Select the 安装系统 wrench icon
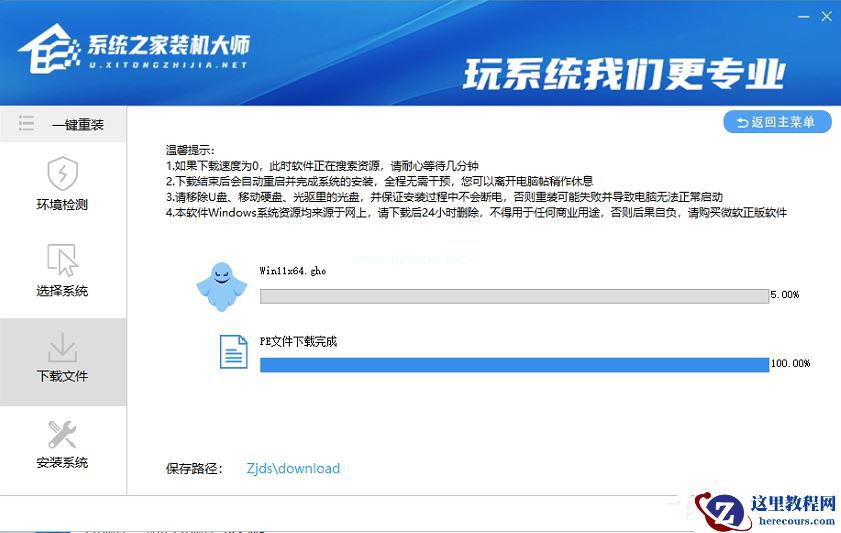 coord(62,434)
